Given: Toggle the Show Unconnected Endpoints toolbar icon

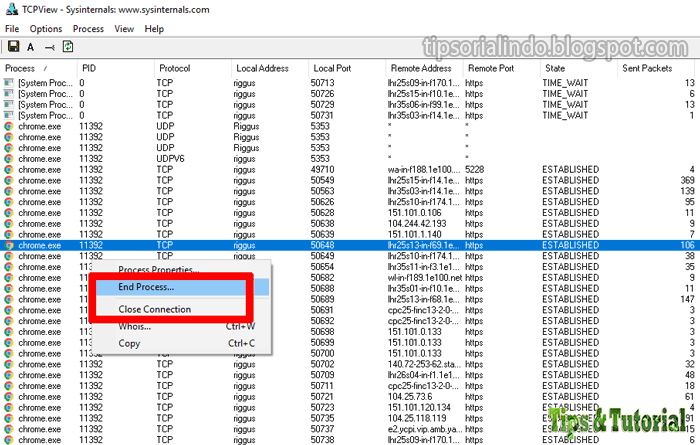Looking at the screenshot, I should (x=50, y=47).
